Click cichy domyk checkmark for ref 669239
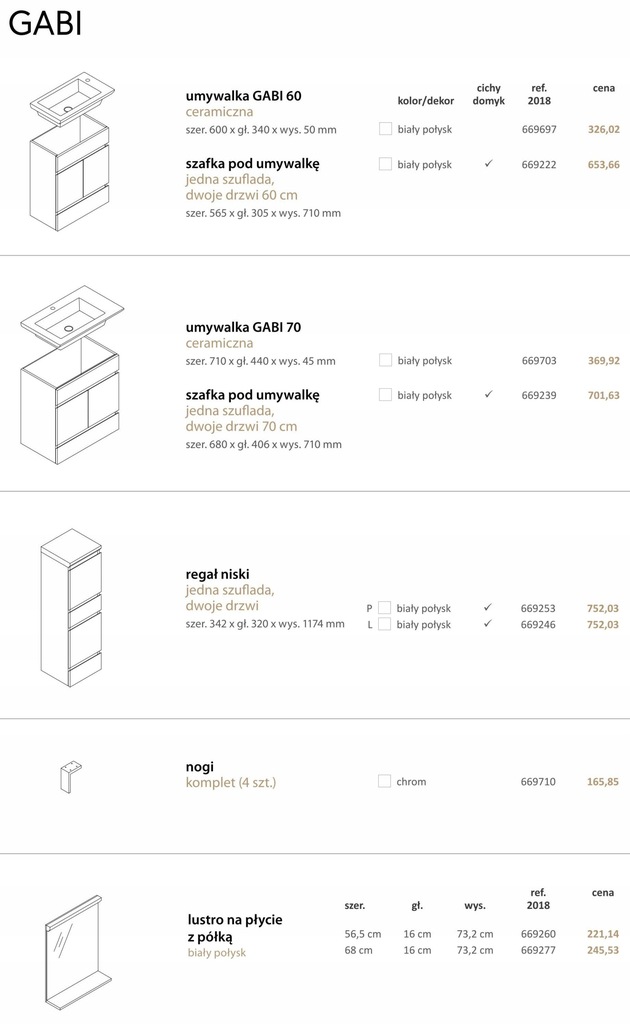The image size is (630, 1024). point(488,394)
